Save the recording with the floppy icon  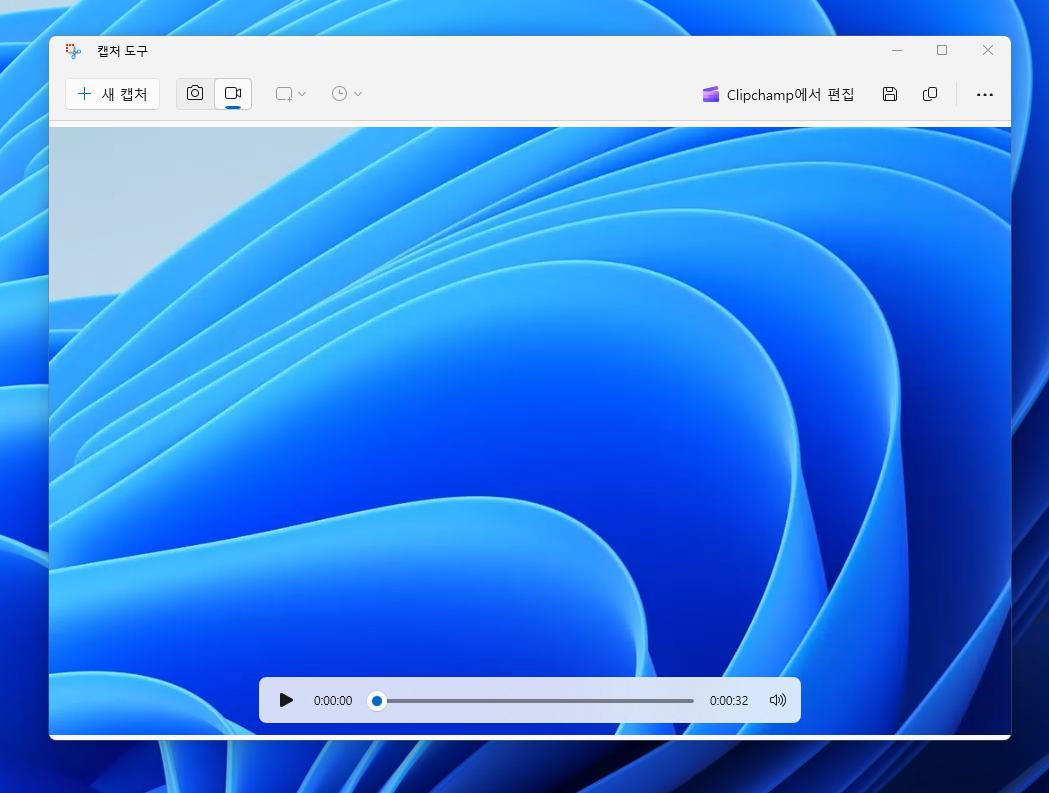[x=889, y=94]
